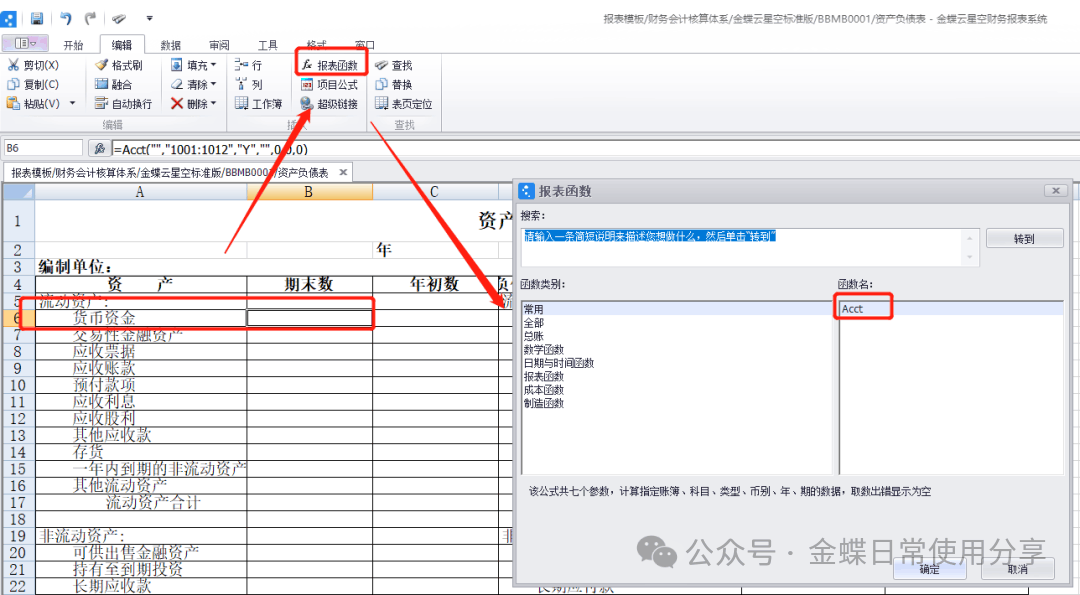Click the 剪切(X) cut icon
Viewport: 1080px width, 595px height.
pyautogui.click(x=14, y=65)
